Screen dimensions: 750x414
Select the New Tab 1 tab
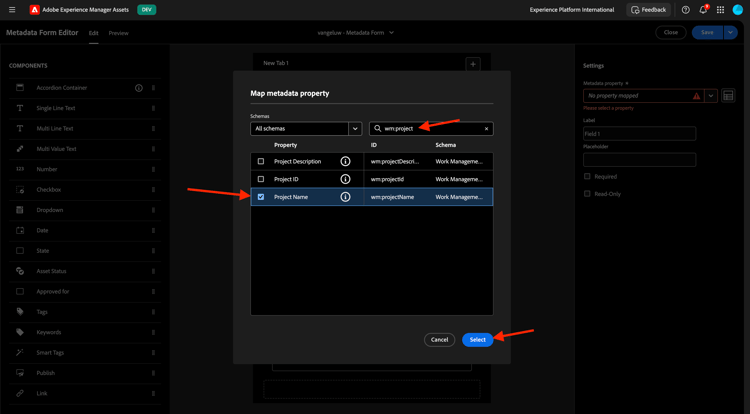click(276, 63)
